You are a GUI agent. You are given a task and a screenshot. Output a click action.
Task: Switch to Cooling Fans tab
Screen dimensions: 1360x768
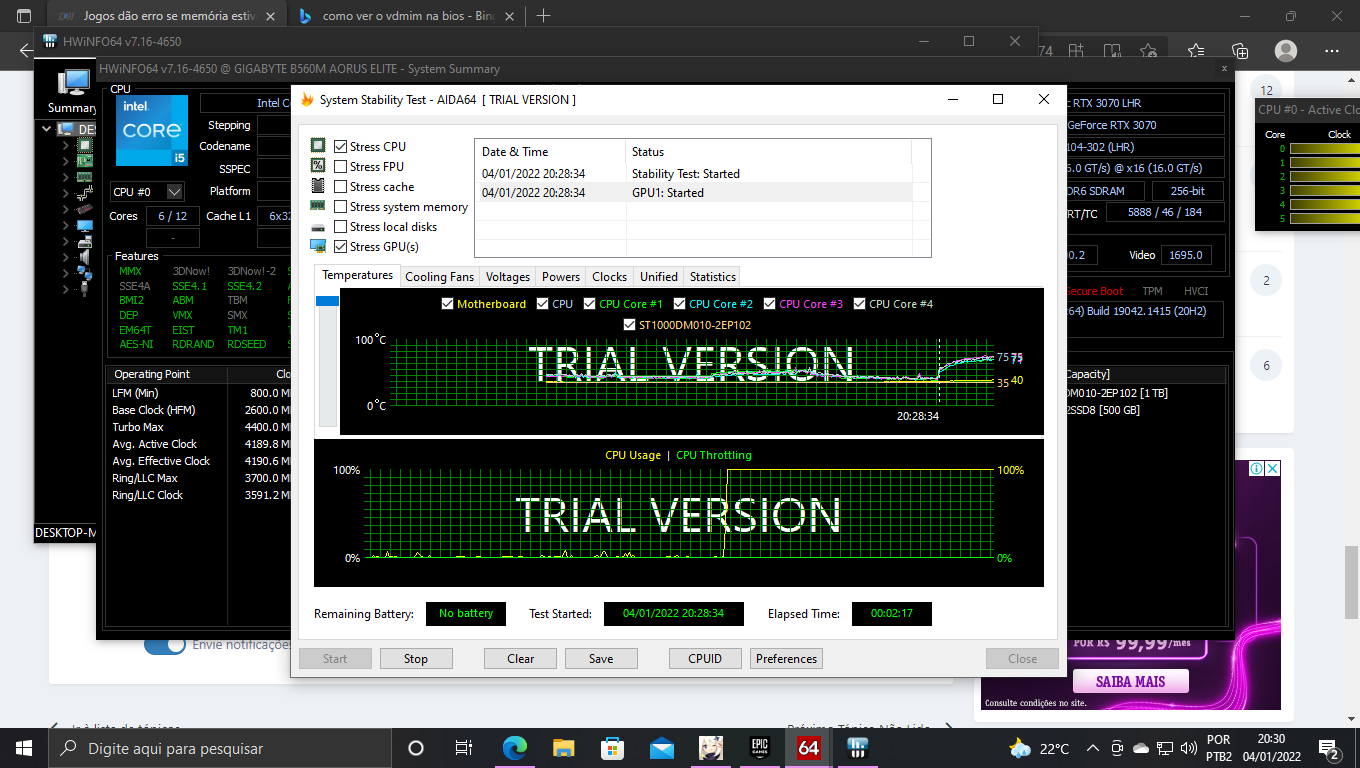(439, 277)
